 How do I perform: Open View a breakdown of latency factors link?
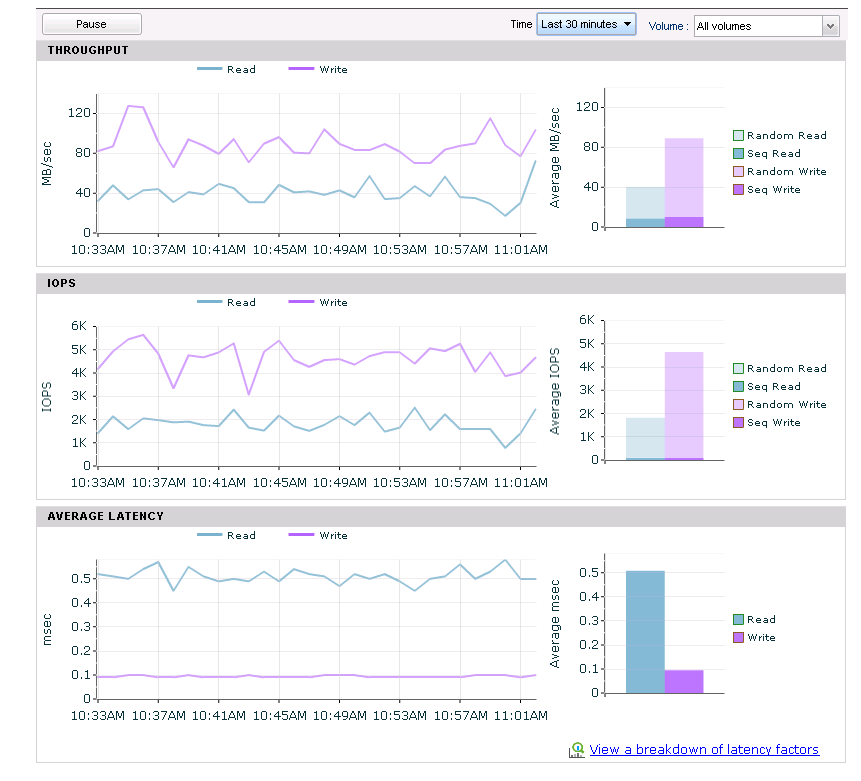[x=704, y=749]
